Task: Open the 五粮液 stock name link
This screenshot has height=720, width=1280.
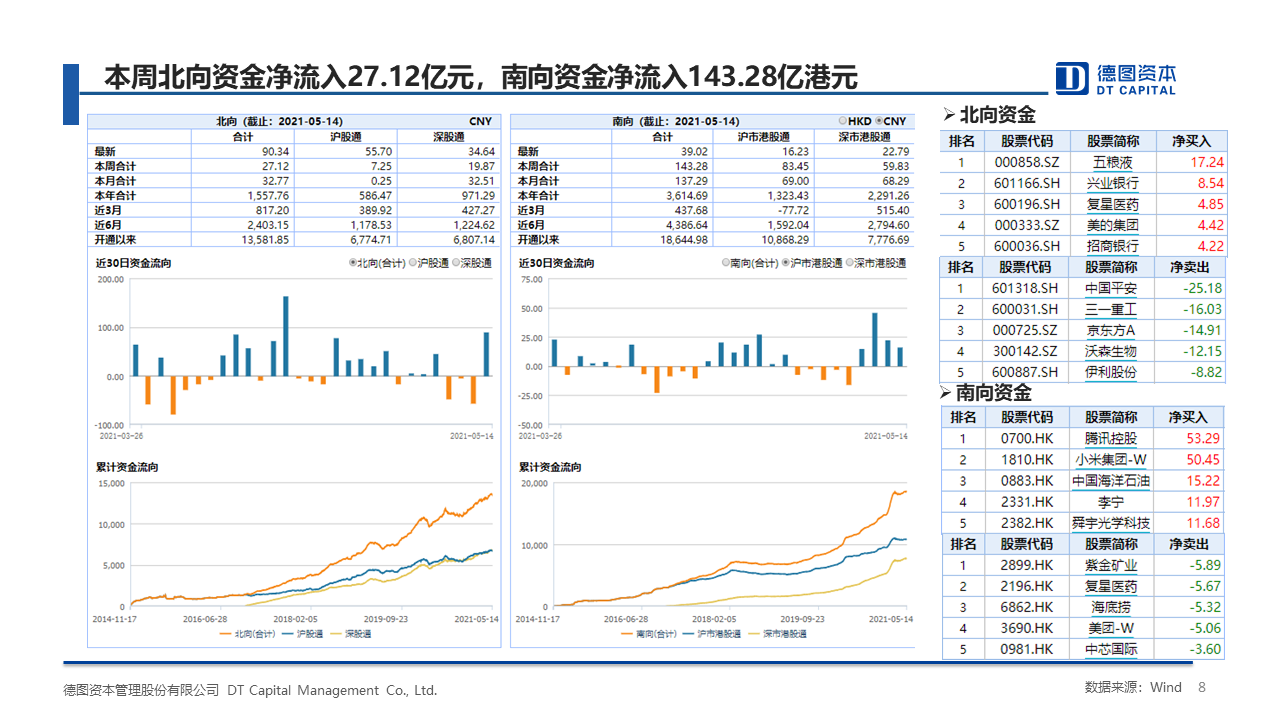Action: pos(1112,162)
